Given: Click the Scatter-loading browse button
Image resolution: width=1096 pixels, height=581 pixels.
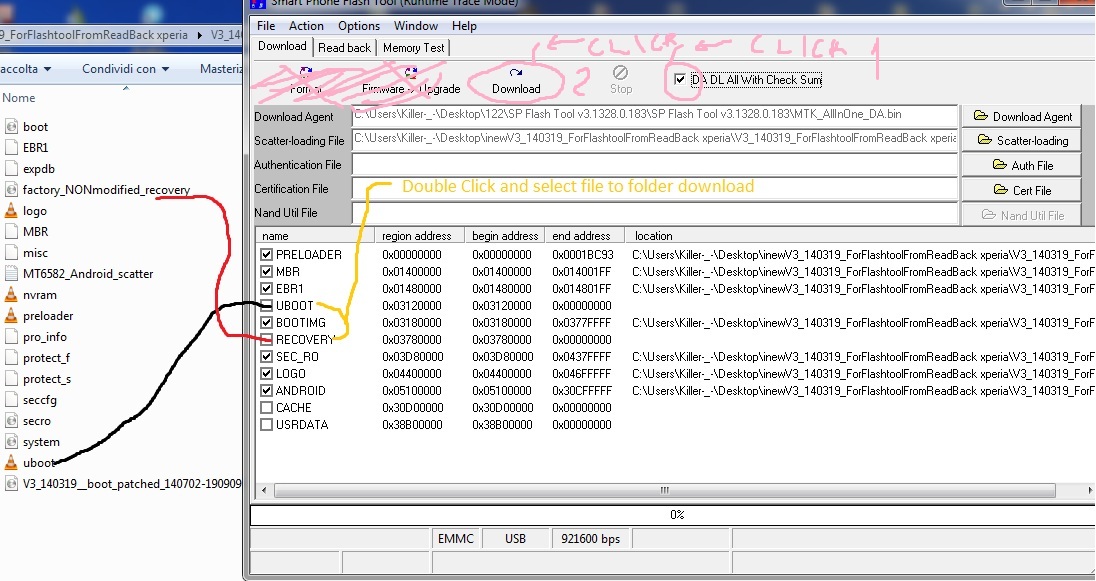Looking at the screenshot, I should (1022, 140).
